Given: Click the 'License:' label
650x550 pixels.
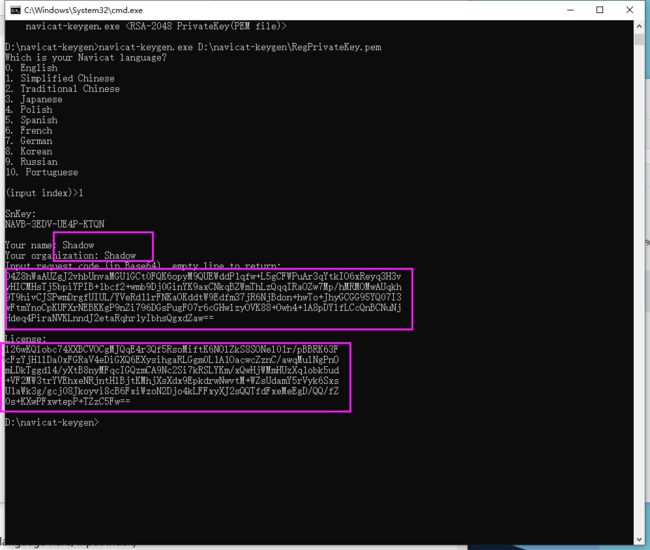Looking at the screenshot, I should (26, 339).
